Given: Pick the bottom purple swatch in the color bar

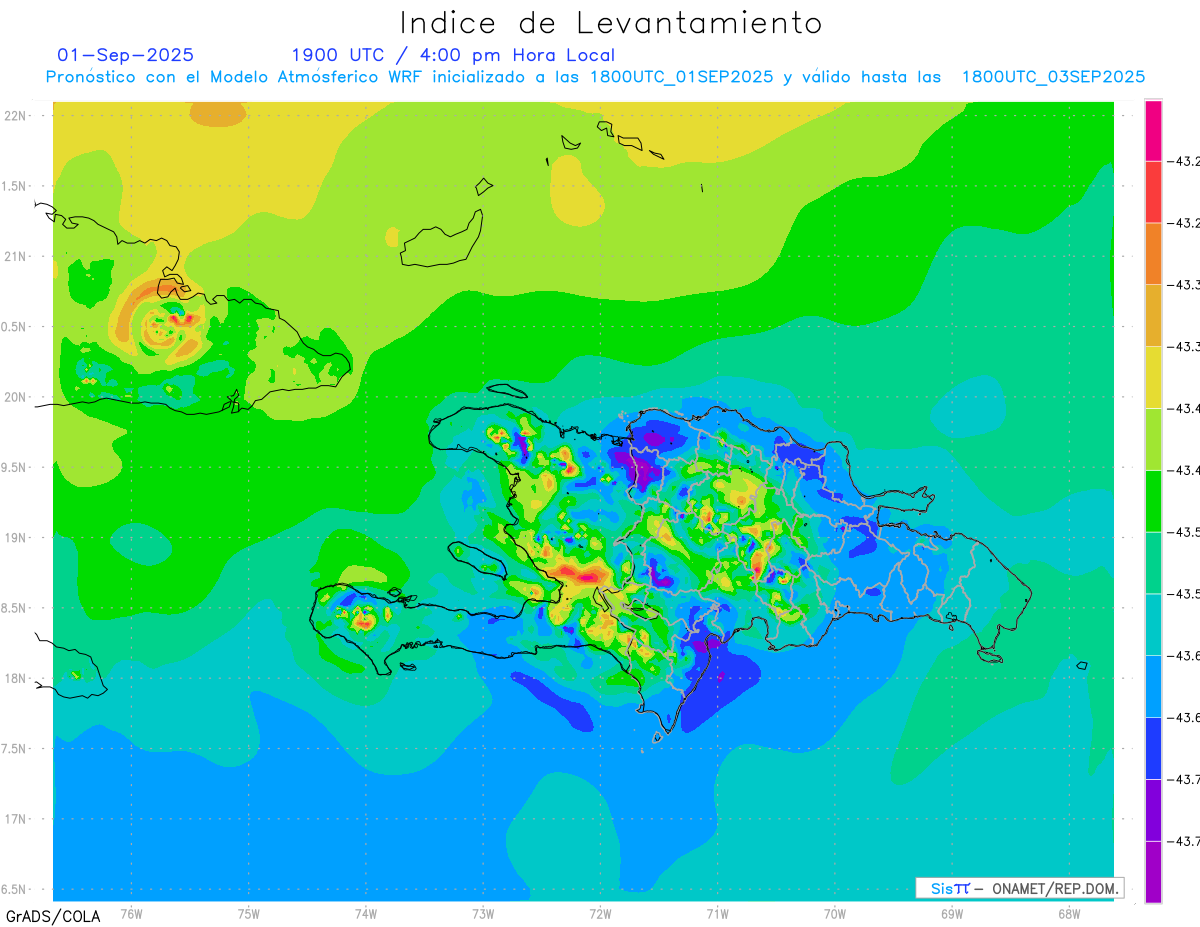Looking at the screenshot, I should click(x=1153, y=872).
